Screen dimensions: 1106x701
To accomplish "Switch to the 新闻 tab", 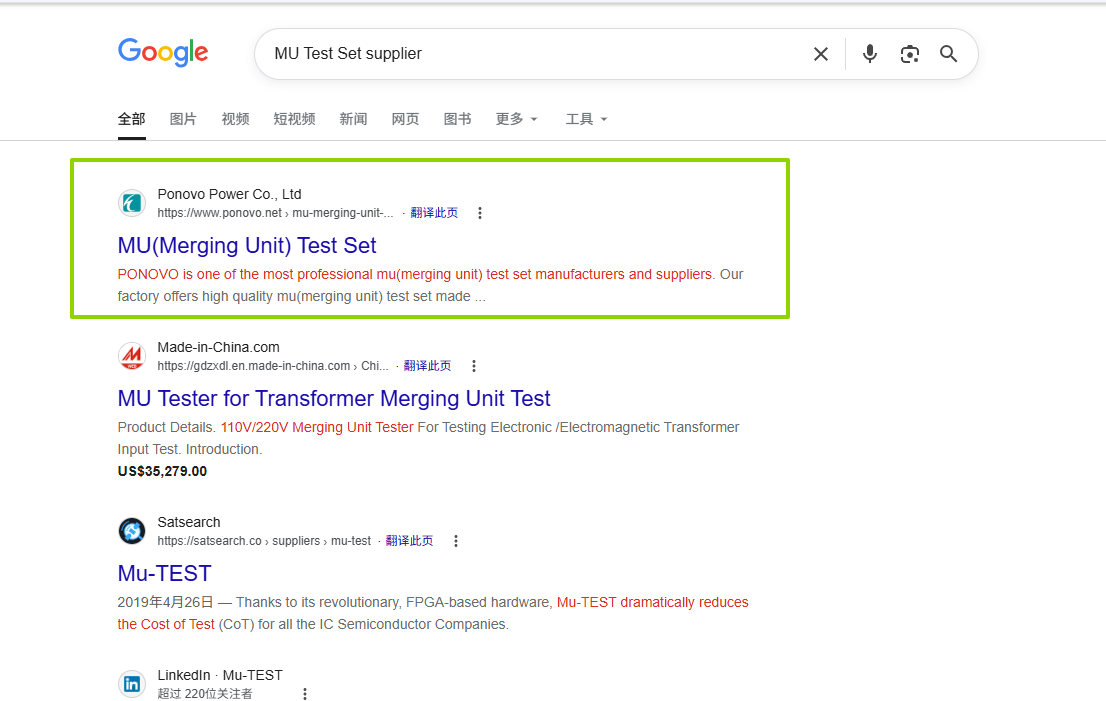I will (x=353, y=119).
